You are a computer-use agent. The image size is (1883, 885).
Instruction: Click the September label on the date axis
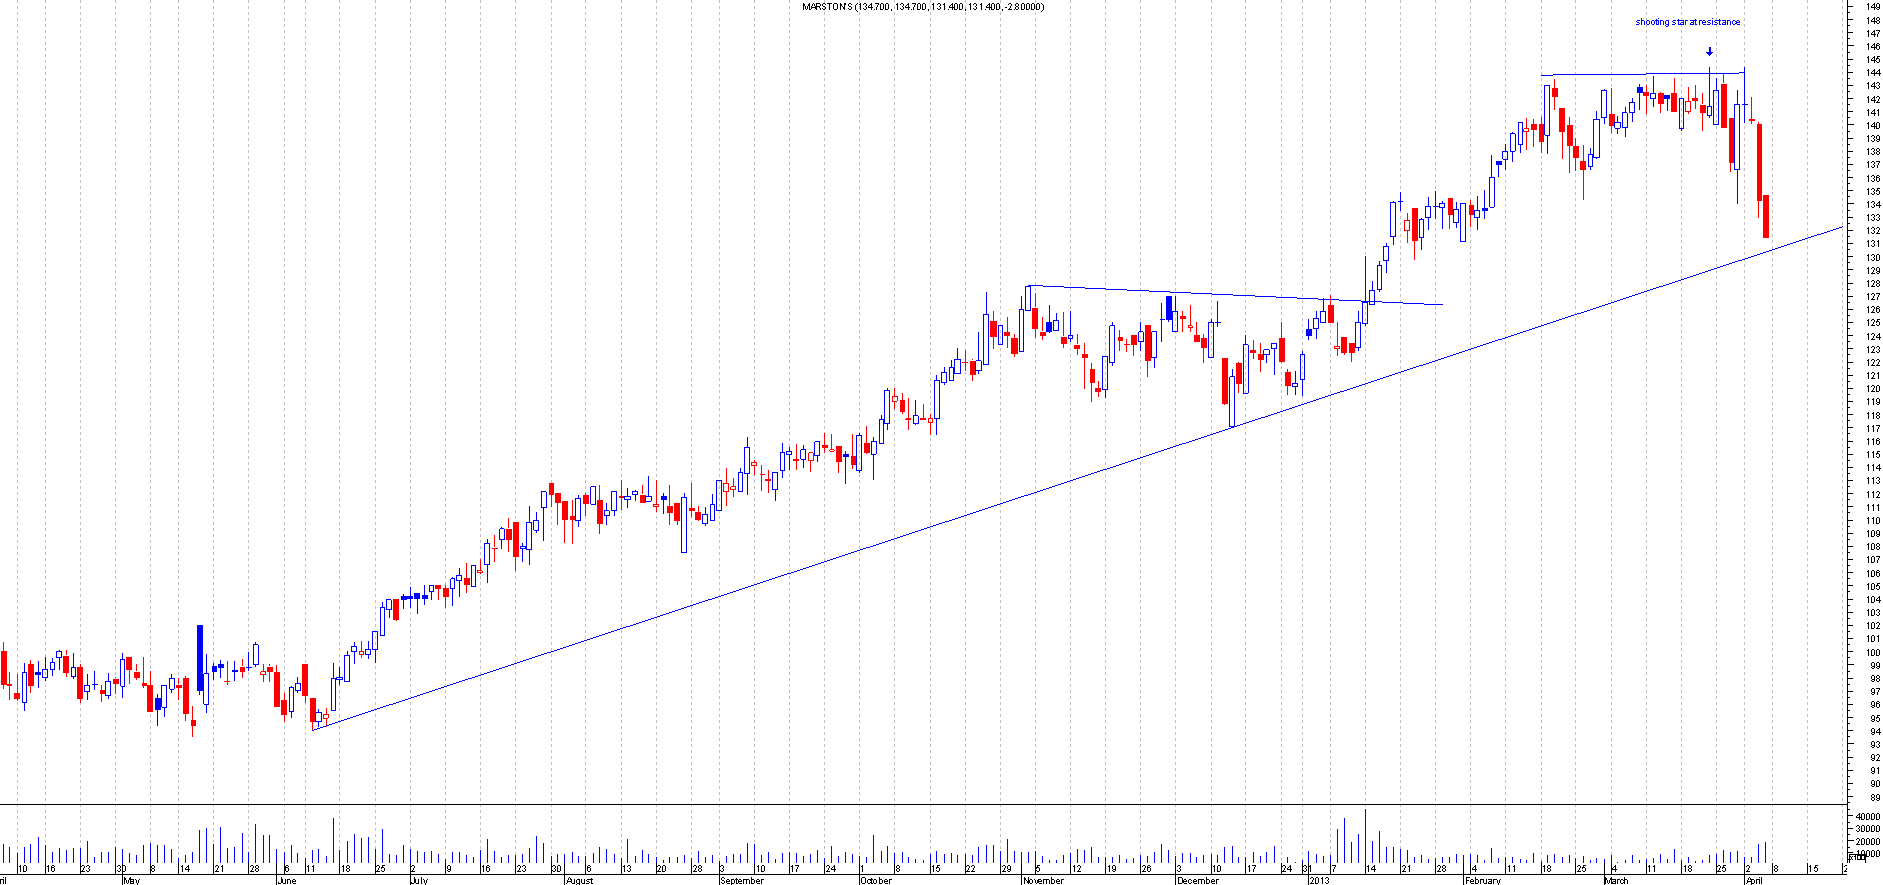click(x=742, y=880)
